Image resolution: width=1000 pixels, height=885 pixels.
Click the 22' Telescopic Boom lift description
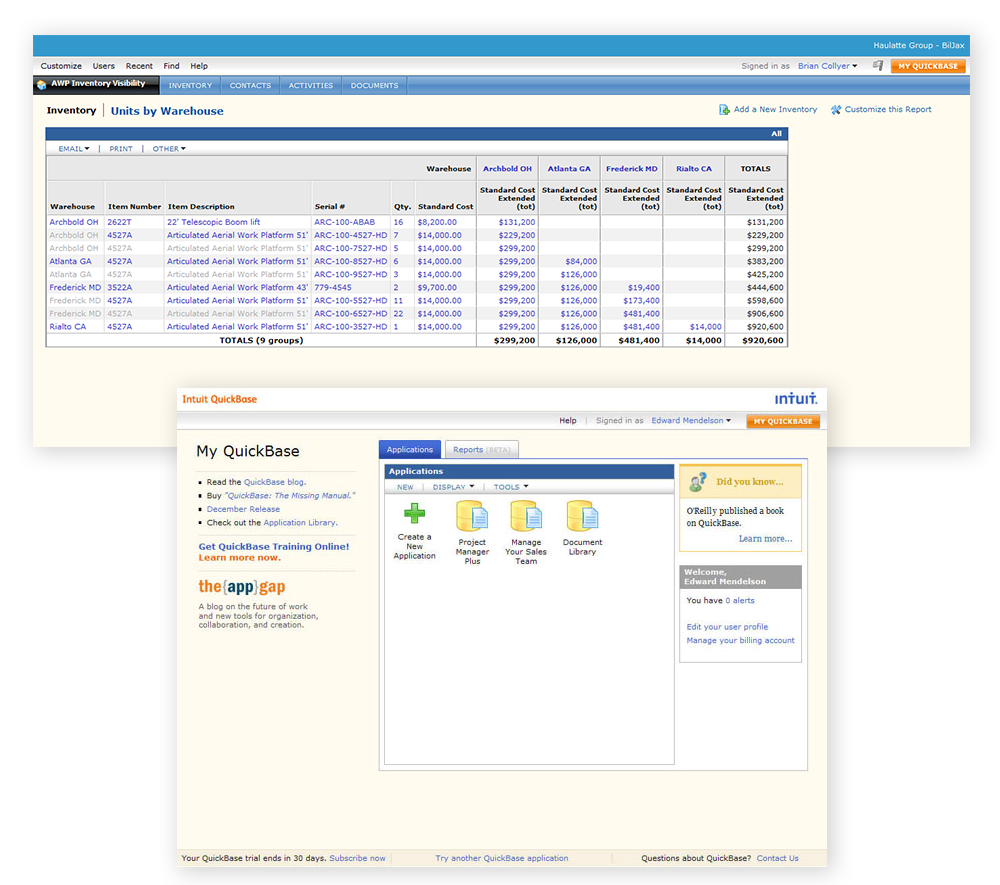214,222
